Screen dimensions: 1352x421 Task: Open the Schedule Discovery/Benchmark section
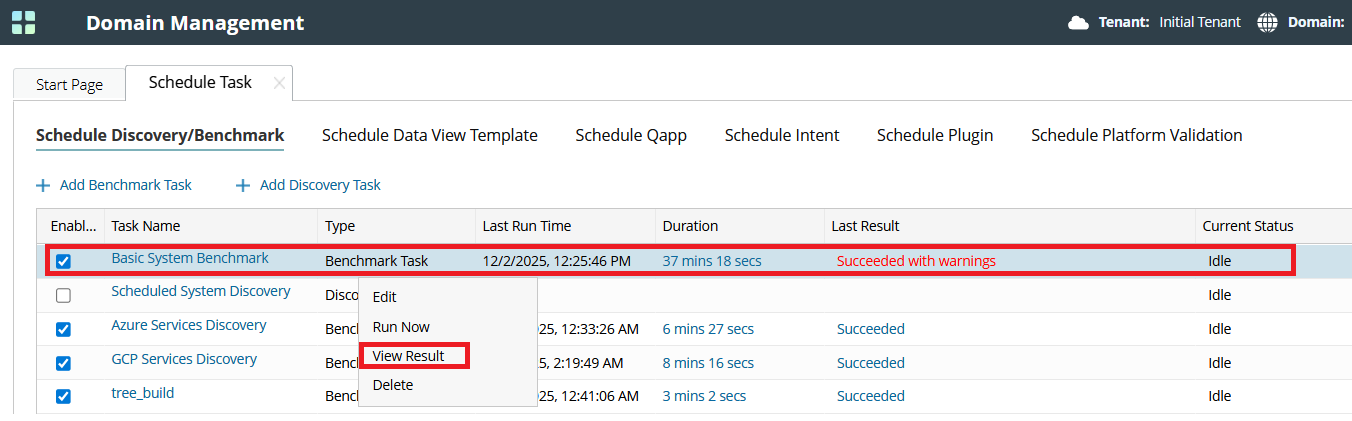coord(160,135)
